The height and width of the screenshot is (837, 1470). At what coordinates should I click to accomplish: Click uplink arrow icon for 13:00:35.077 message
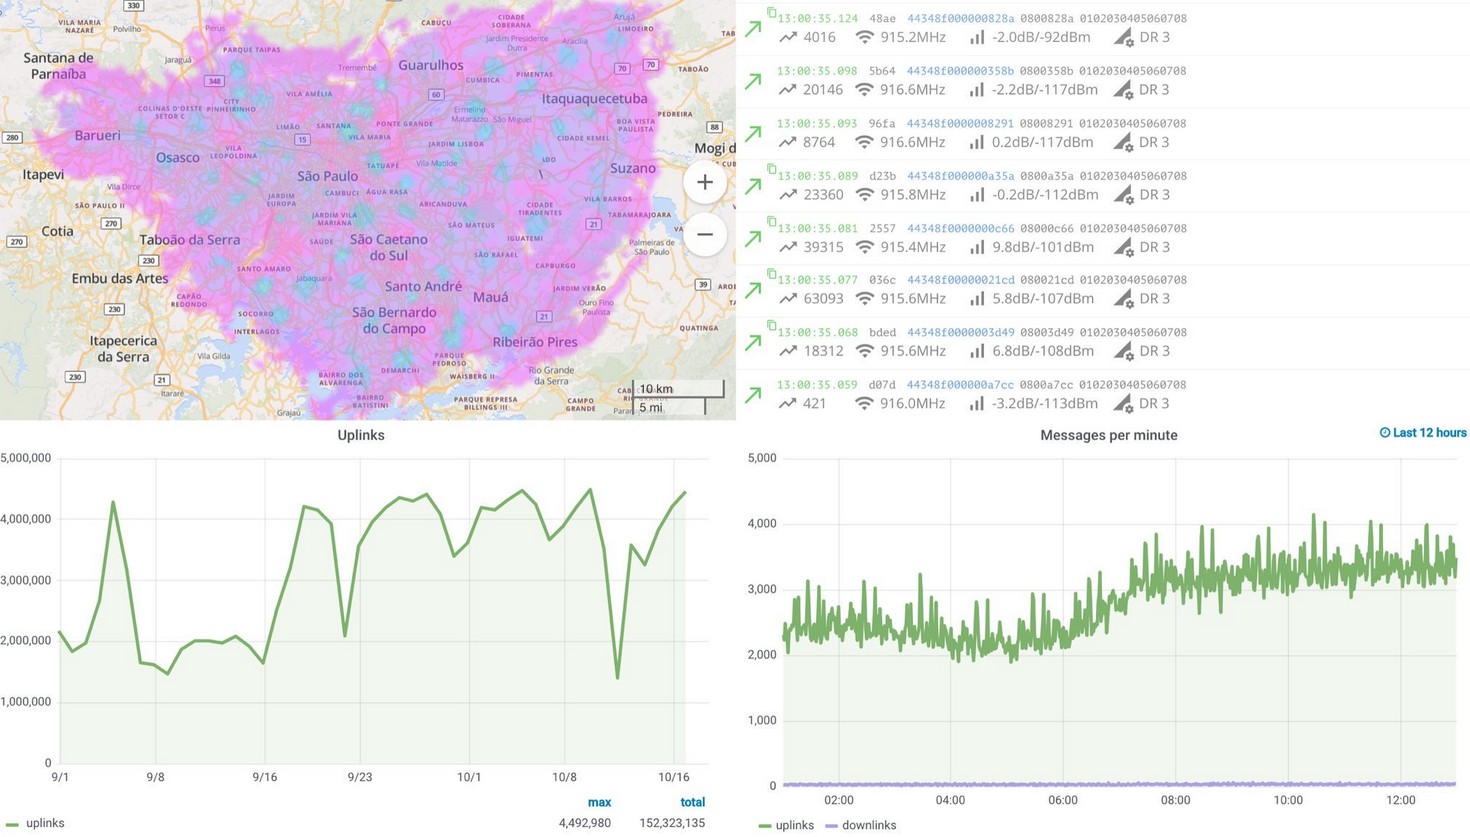(x=753, y=290)
